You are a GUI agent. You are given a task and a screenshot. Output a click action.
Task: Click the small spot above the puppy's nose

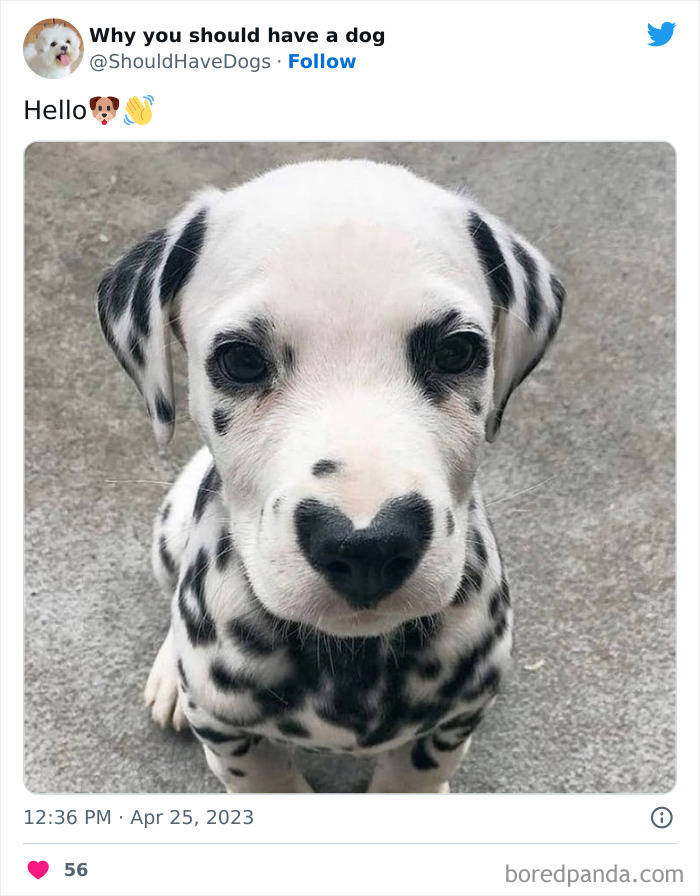pos(325,467)
